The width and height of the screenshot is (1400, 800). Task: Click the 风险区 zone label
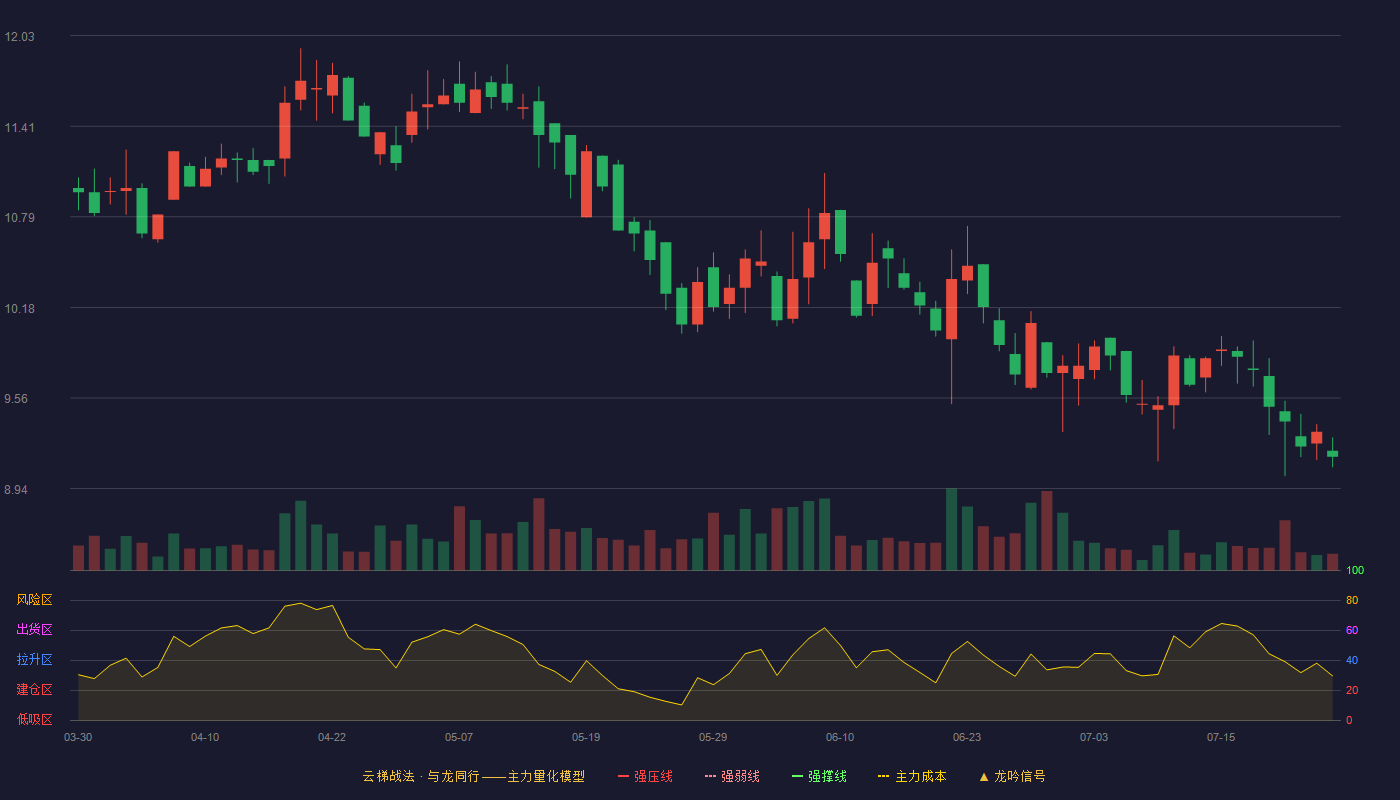tap(34, 600)
